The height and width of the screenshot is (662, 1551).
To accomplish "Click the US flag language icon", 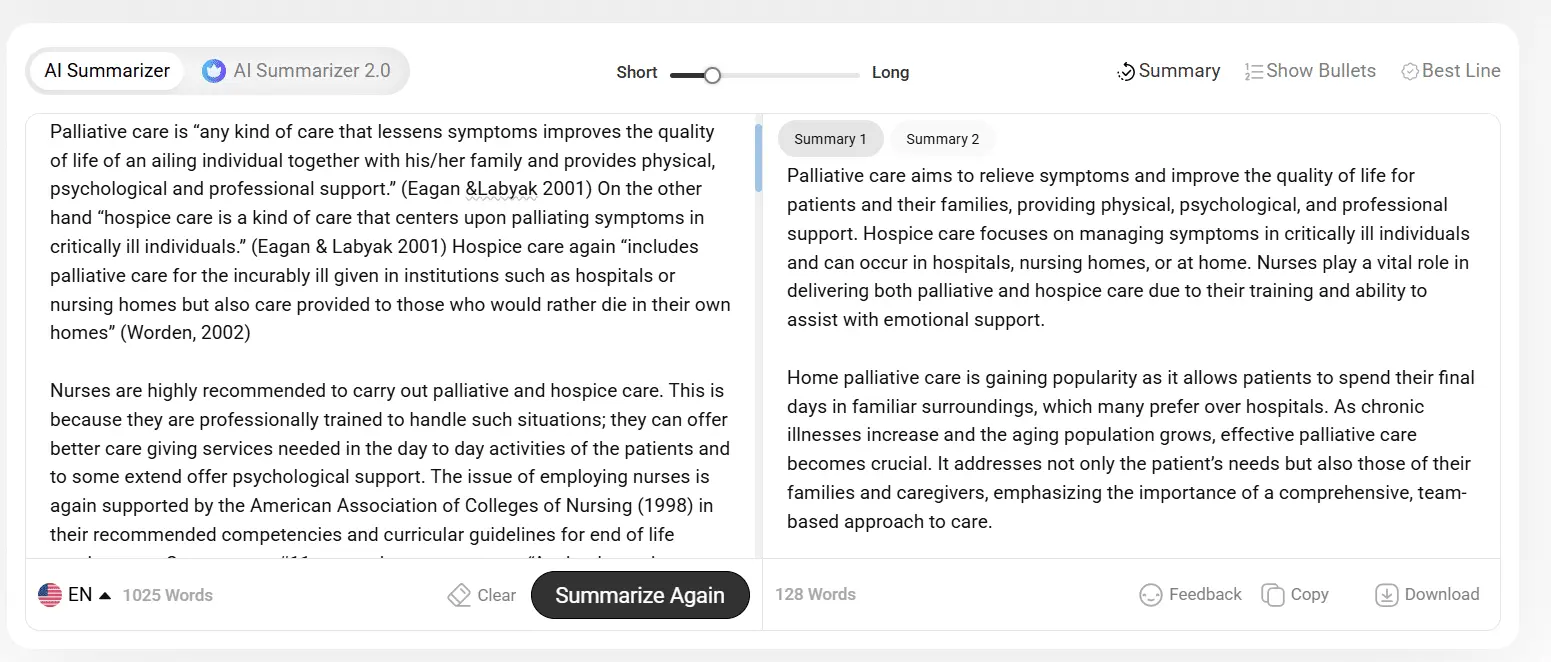I will 50,595.
